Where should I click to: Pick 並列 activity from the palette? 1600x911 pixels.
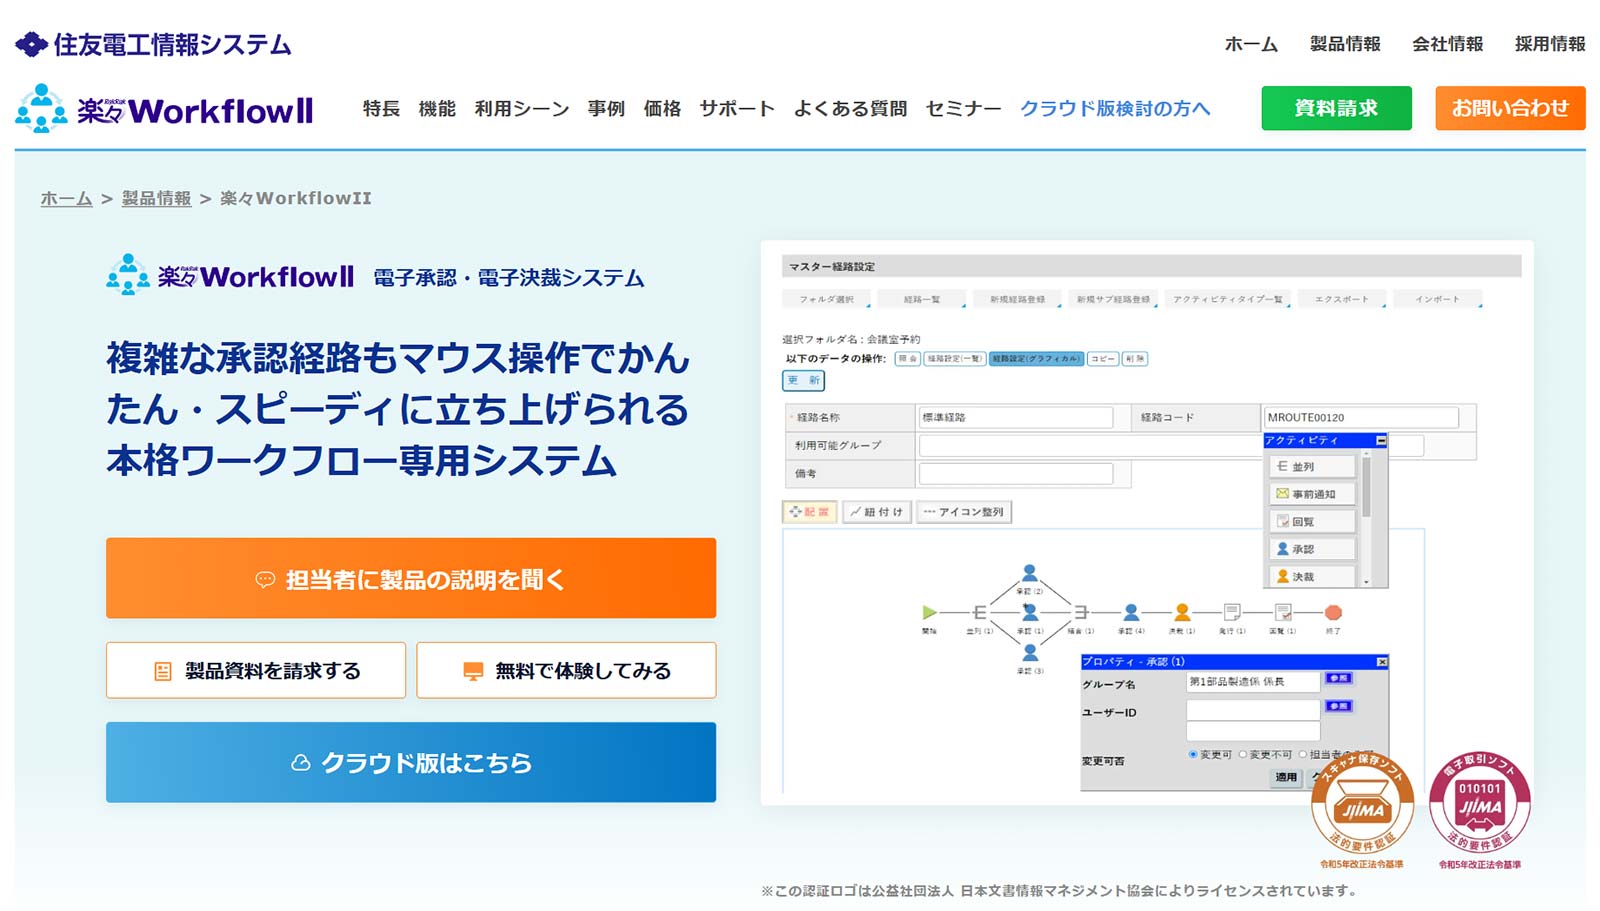point(1311,466)
